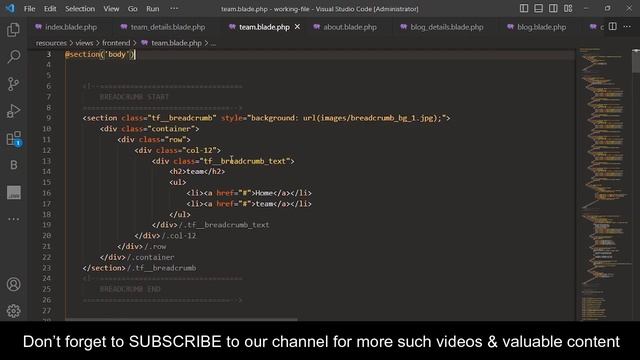This screenshot has height=360, width=640.
Task: Click the tf__breadcrumb section opening tag
Action: pyautogui.click(x=266, y=118)
